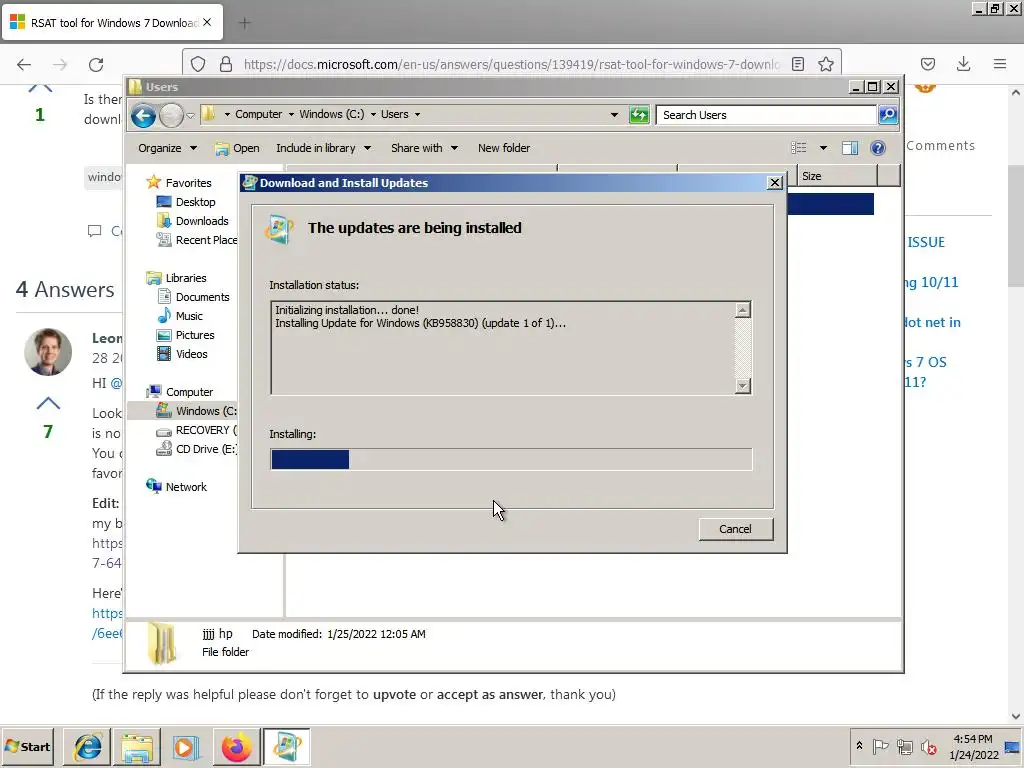Switch to Windows Update installer taskbar icon

pyautogui.click(x=286, y=746)
